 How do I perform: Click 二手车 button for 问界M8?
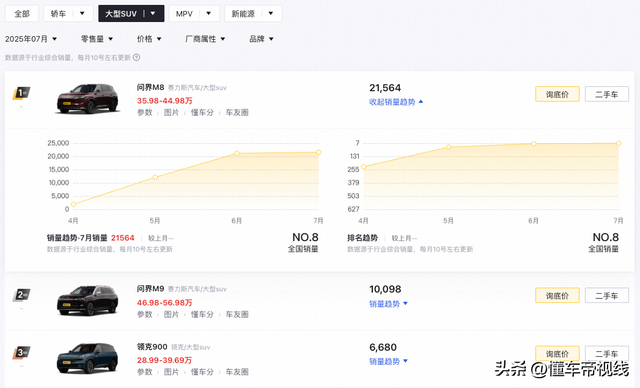pos(607,94)
